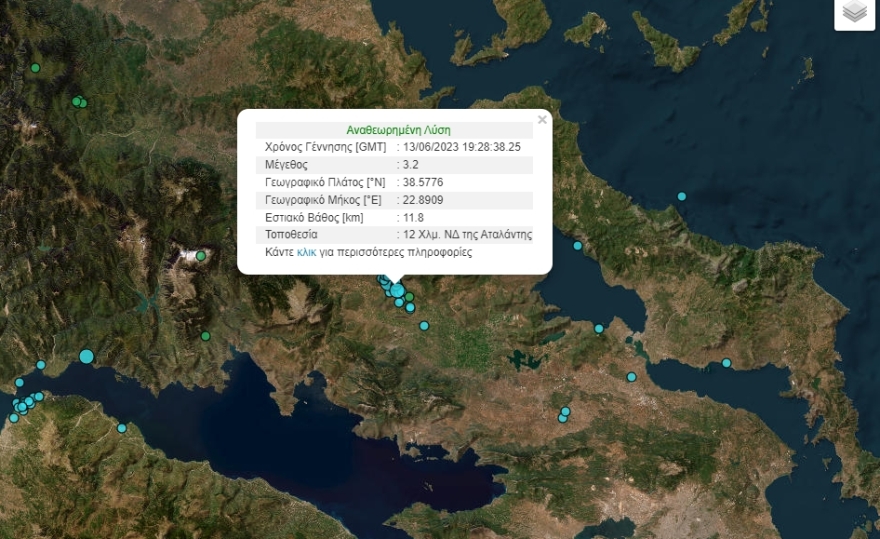Screen dimensions: 880x539
Task: Click the 'Γεωγραφικό Πλάτος [°N]' label
Action: tap(325, 182)
